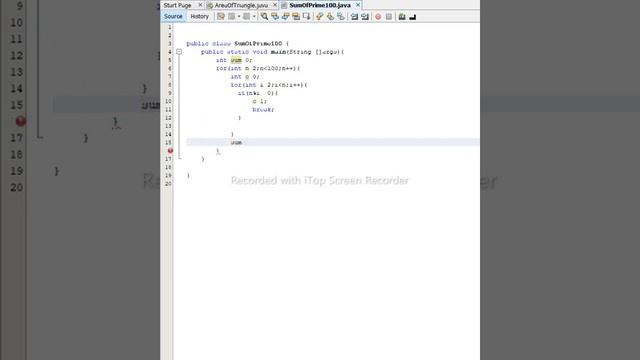This screenshot has width=640, height=360.
Task: Click line number 20 in the gutter
Action: [168, 184]
